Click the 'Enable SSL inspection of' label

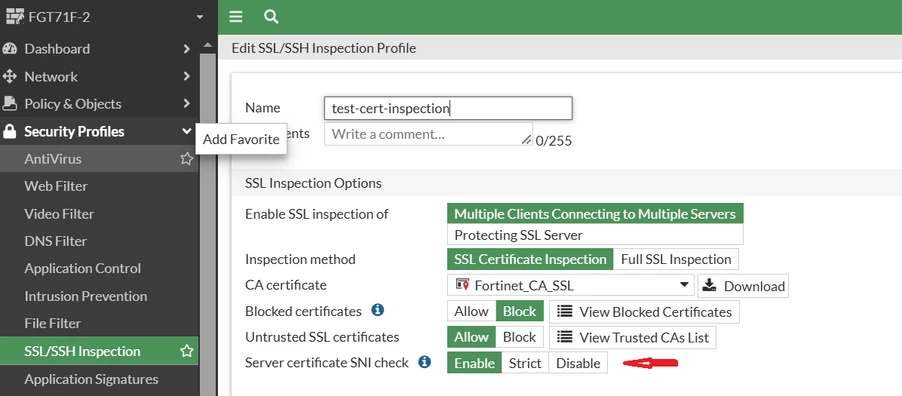pyautogui.click(x=317, y=214)
